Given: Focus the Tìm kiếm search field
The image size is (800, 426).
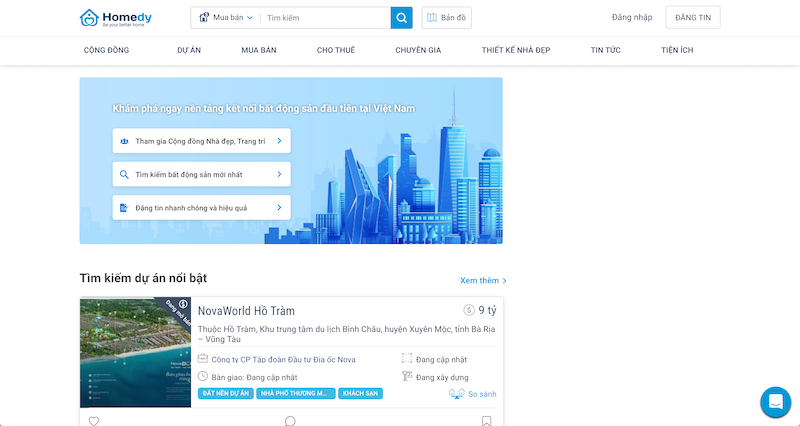Looking at the screenshot, I should [x=327, y=18].
